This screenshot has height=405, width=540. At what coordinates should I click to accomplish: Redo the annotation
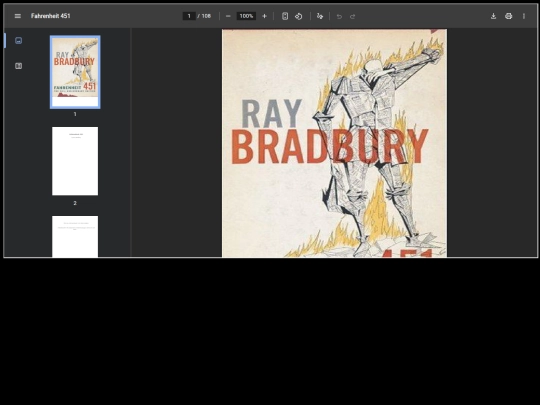point(352,16)
